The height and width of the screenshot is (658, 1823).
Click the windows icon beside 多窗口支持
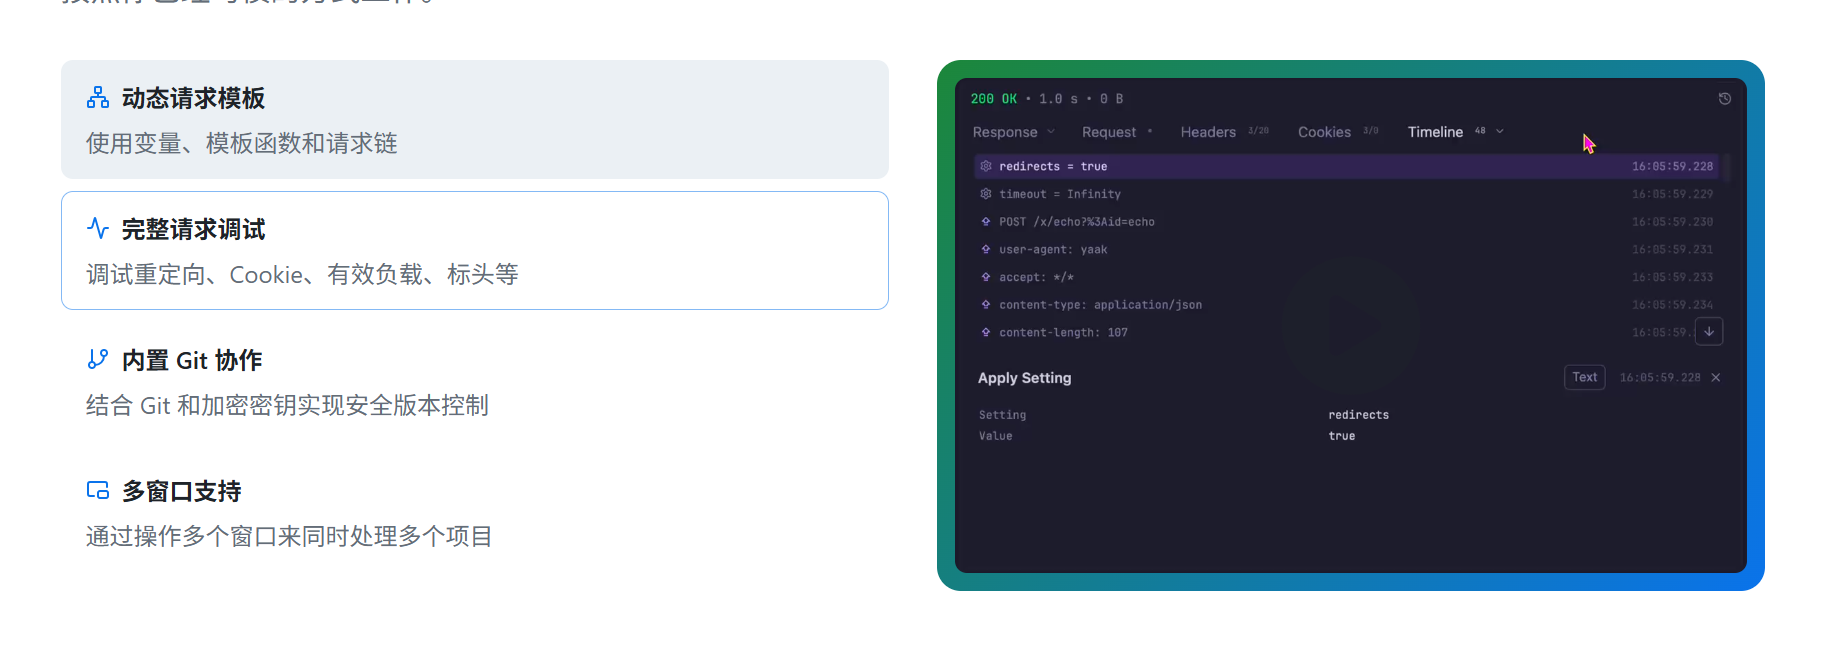(x=98, y=491)
